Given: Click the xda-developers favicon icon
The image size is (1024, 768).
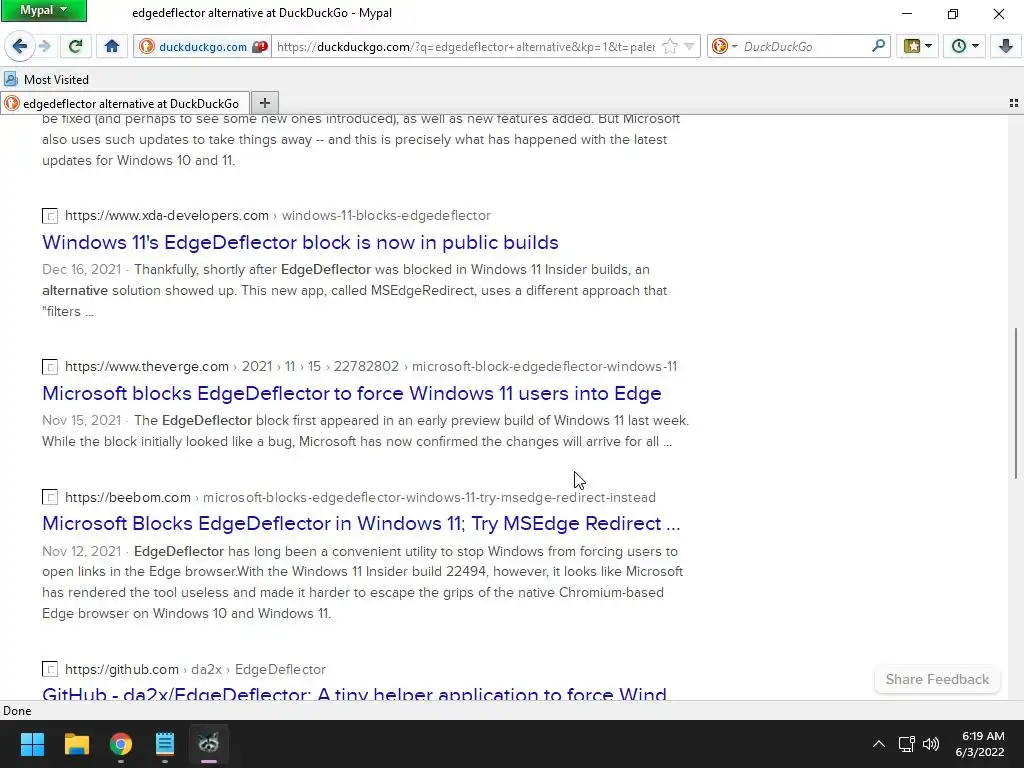Looking at the screenshot, I should [x=50, y=216].
